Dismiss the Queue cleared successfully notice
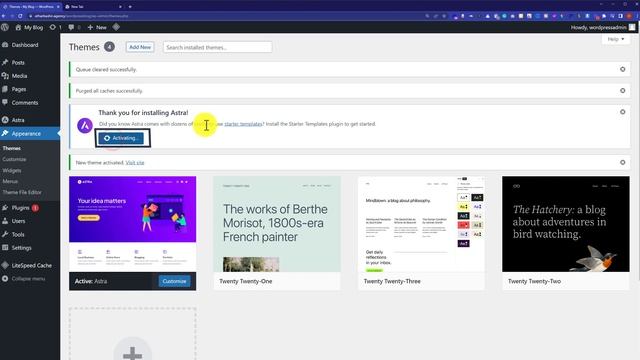This screenshot has height=360, width=640. 622,69
